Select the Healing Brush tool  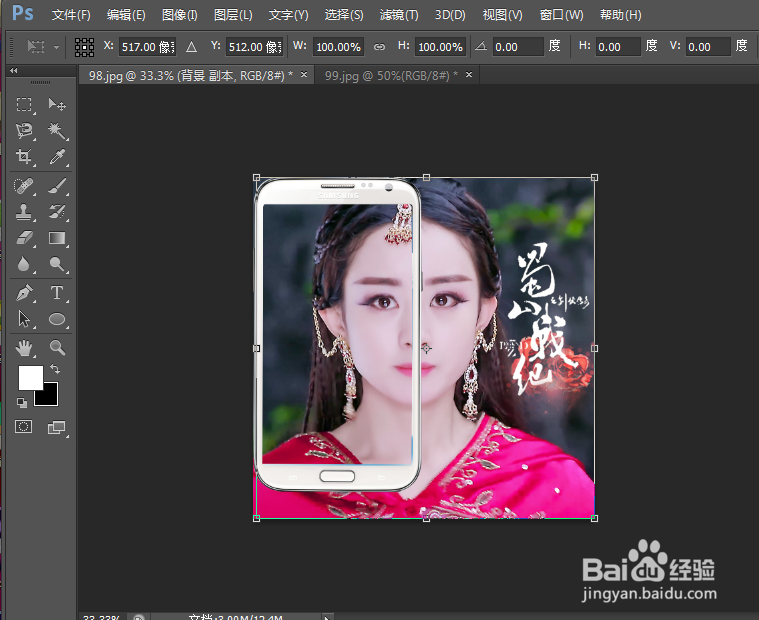click(x=24, y=186)
